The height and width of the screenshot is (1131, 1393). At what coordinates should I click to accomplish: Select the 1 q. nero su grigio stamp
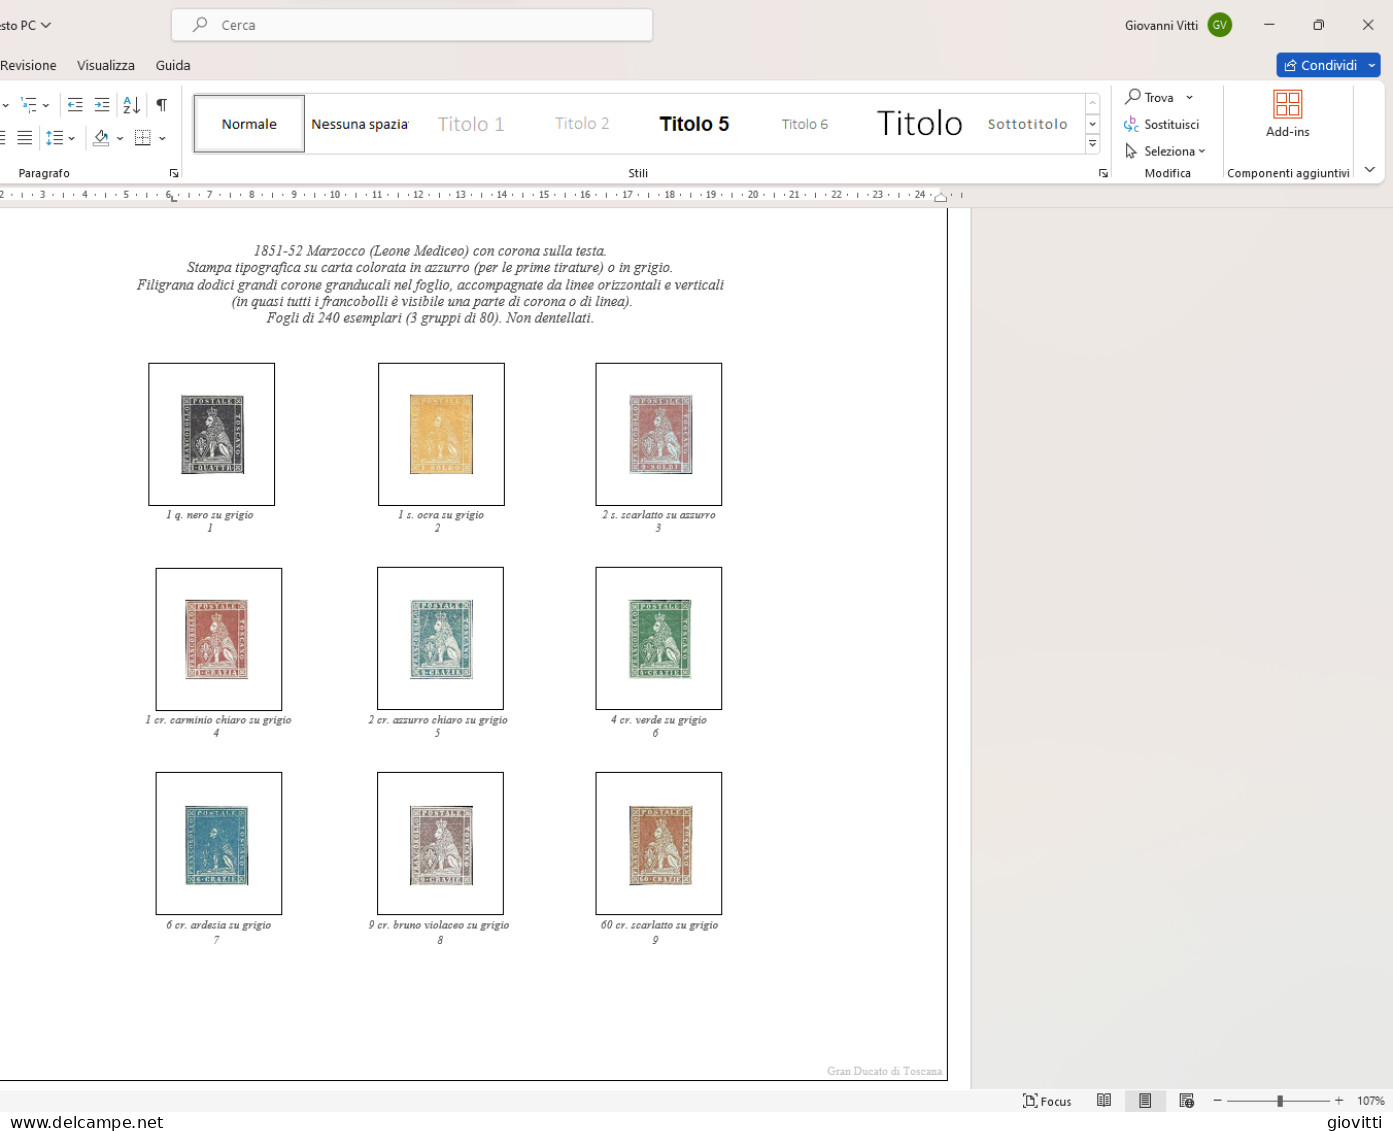pos(212,434)
